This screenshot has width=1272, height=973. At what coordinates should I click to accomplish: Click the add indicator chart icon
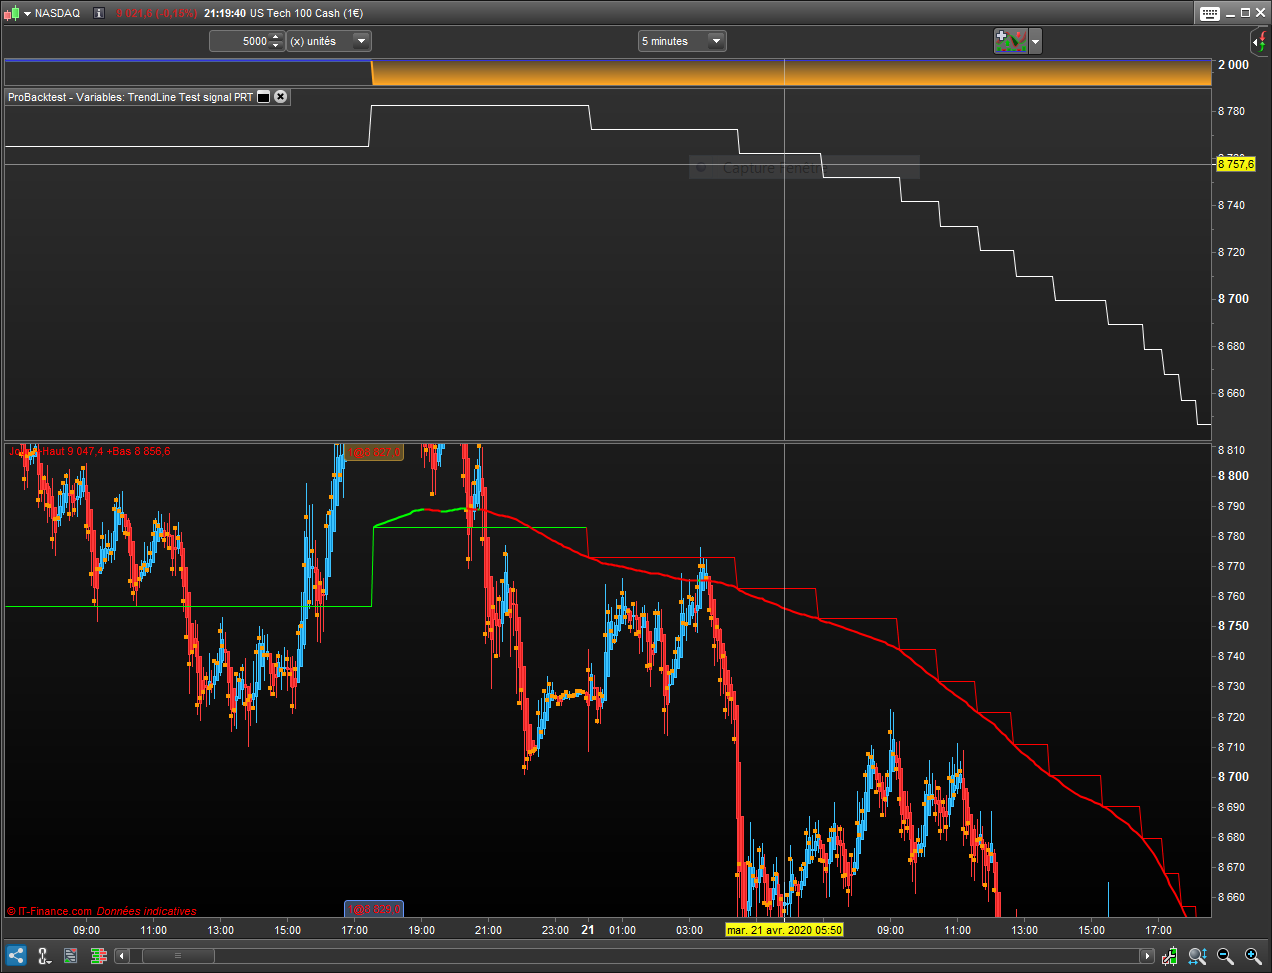[1010, 41]
